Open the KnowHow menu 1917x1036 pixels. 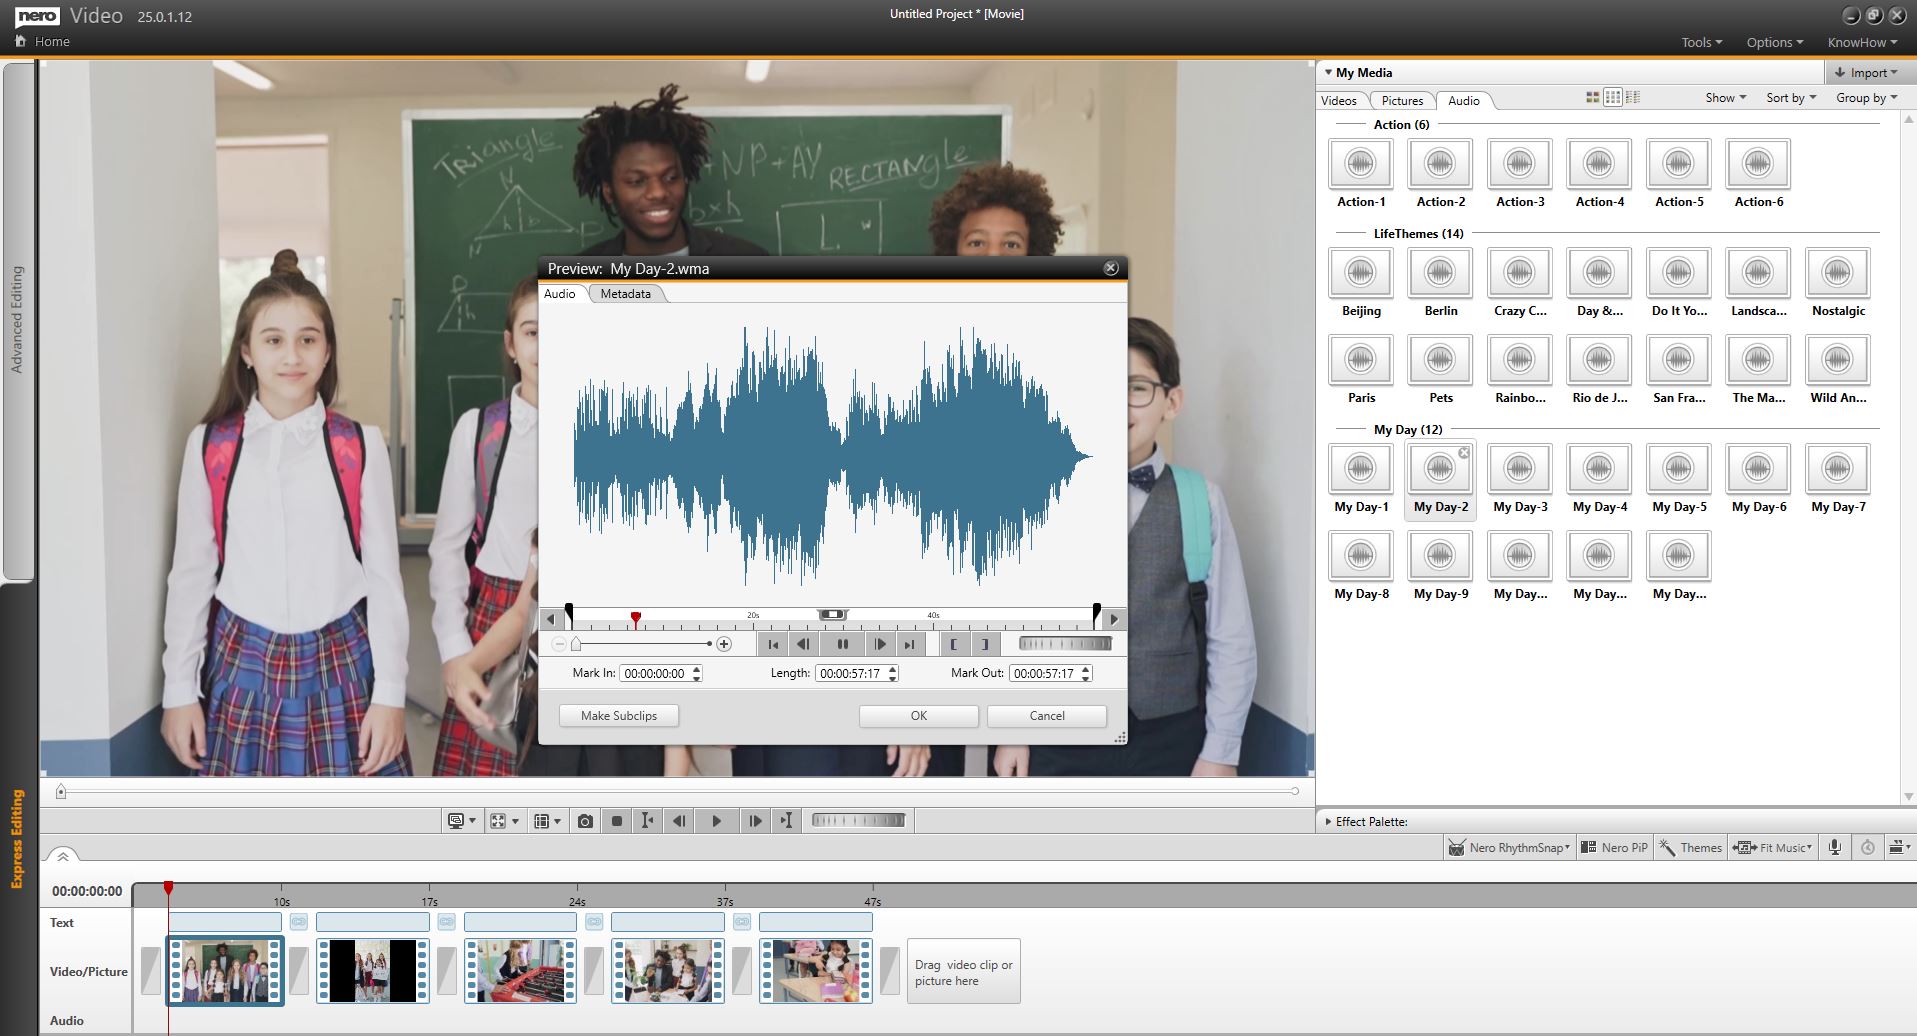tap(1863, 42)
